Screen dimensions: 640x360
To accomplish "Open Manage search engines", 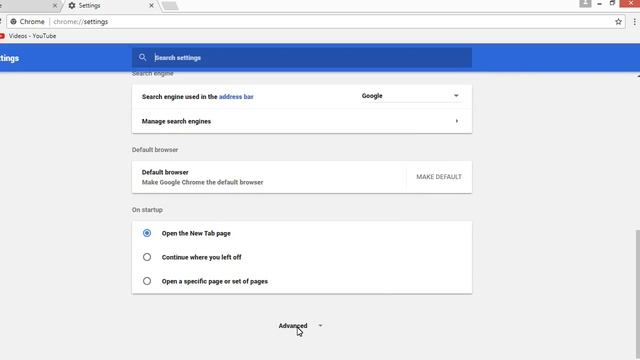I will [302, 121].
